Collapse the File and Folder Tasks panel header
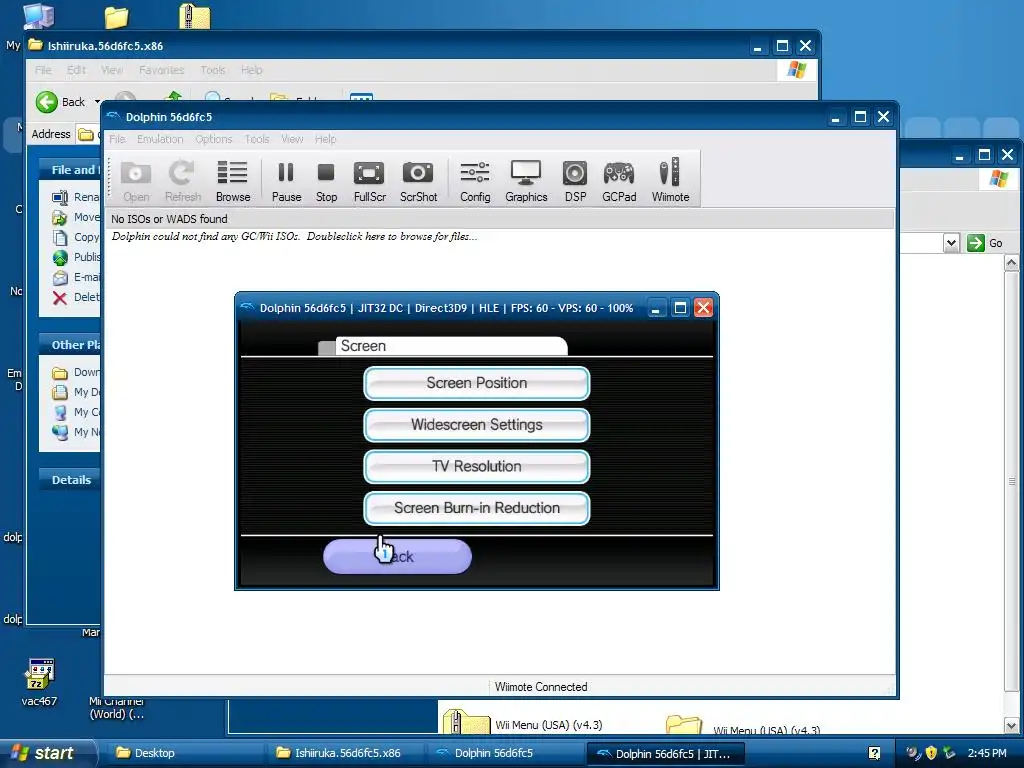This screenshot has height=768, width=1024. coord(70,170)
